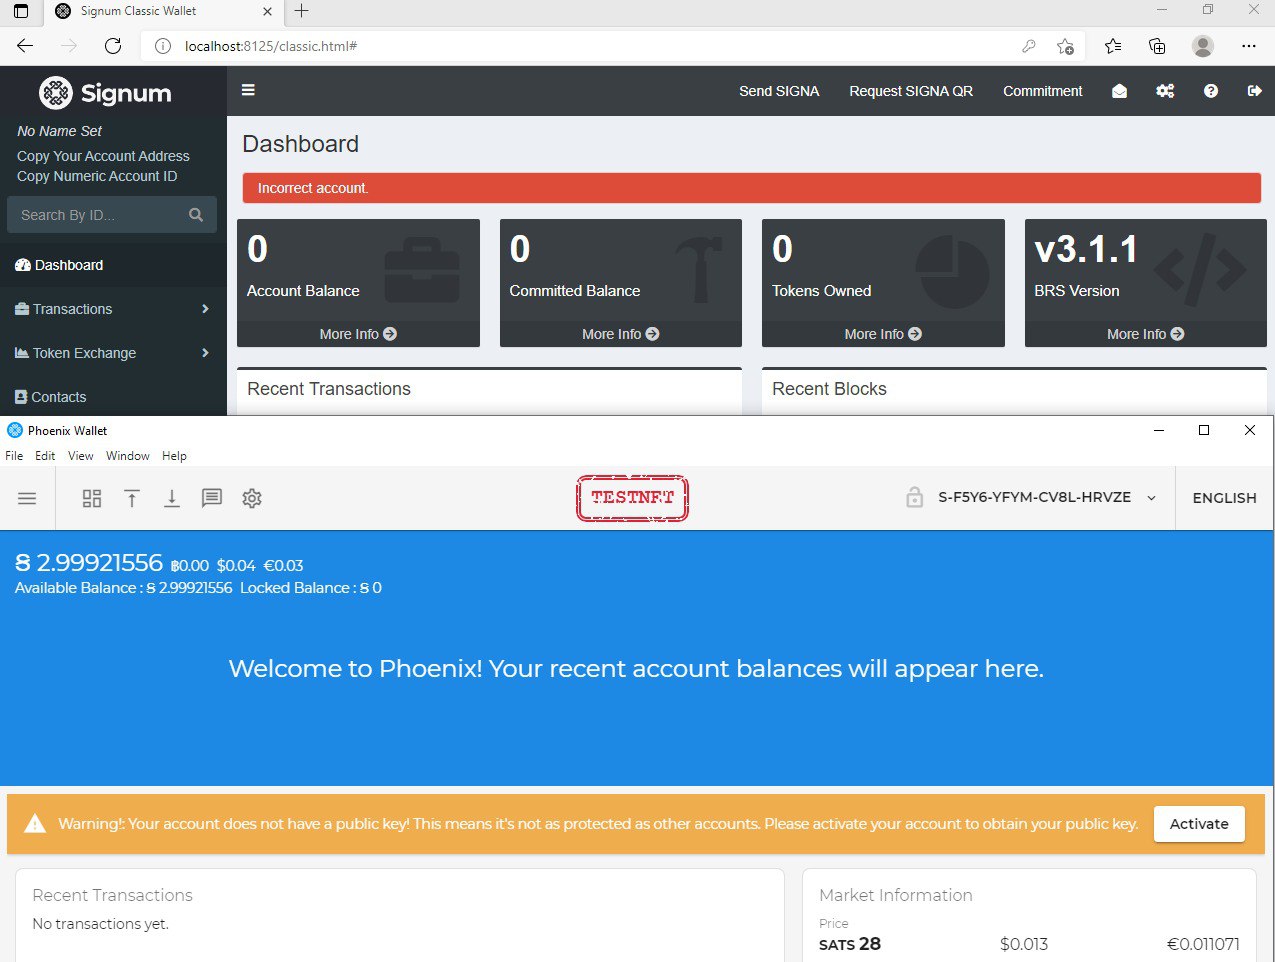Open the Phoenix Window menu

128,456
